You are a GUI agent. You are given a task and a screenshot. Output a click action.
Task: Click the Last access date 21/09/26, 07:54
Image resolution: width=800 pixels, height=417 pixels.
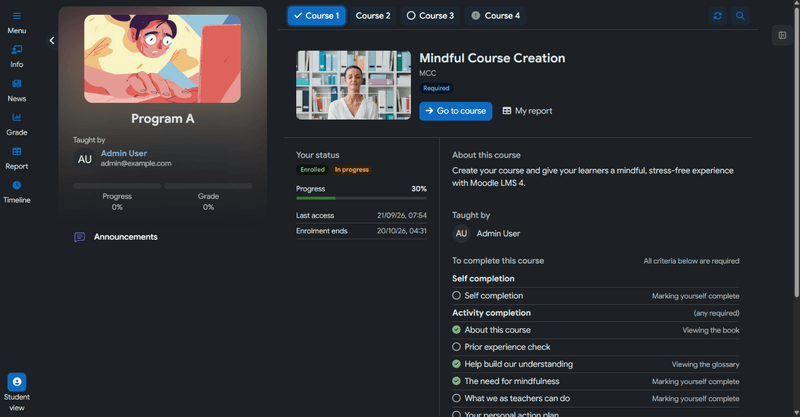click(x=402, y=215)
